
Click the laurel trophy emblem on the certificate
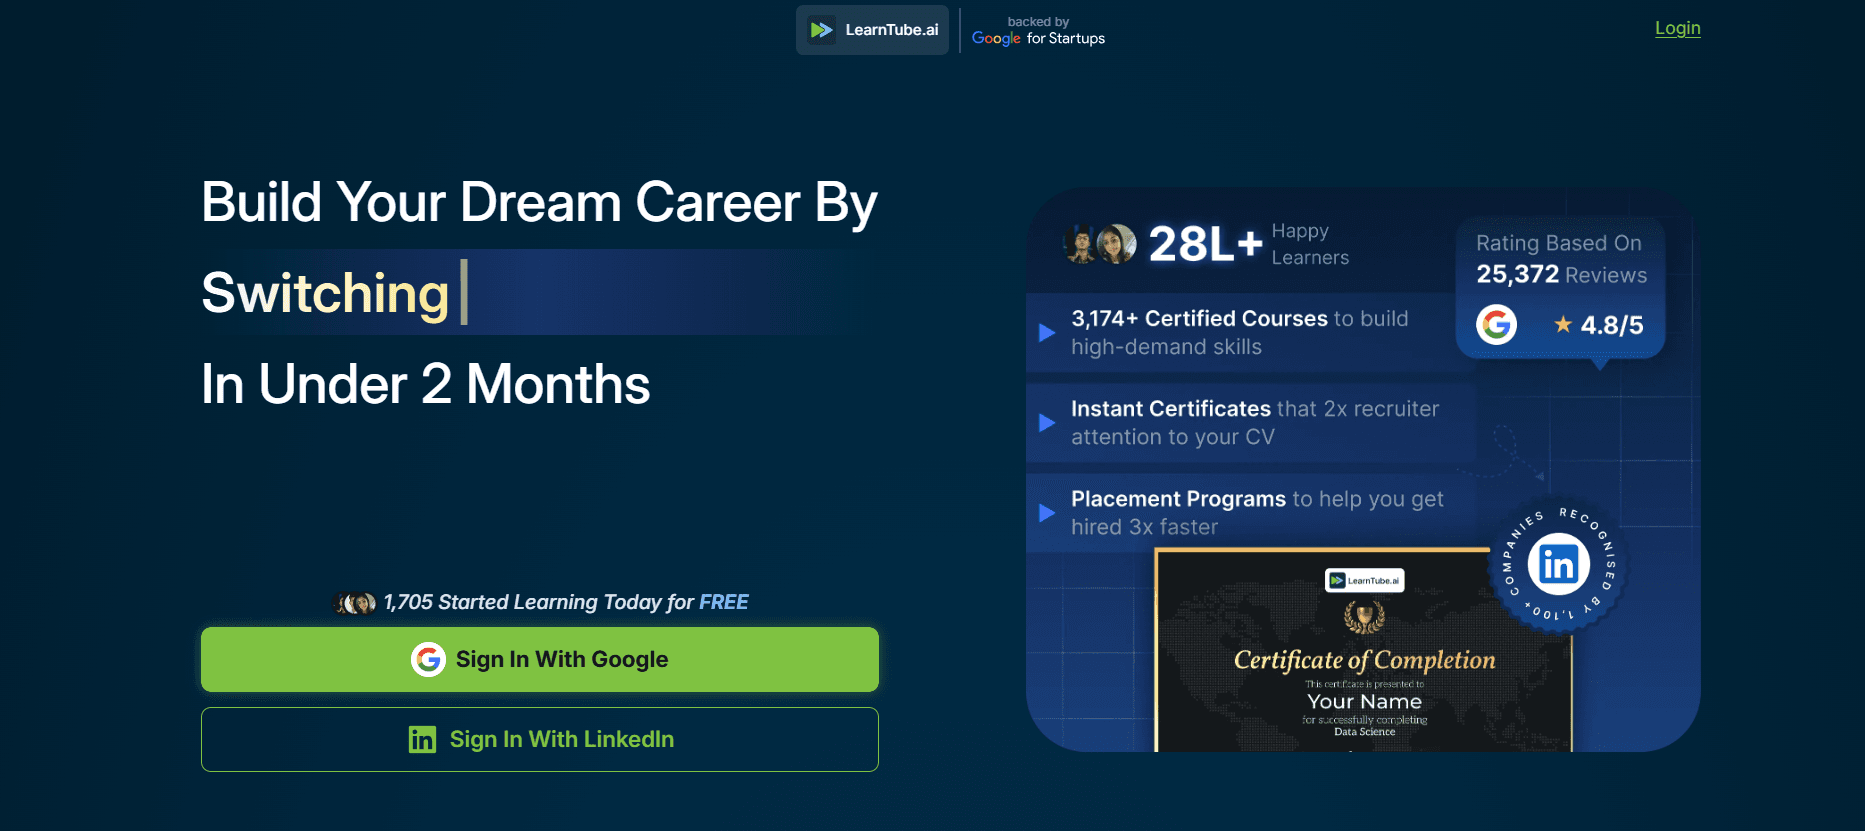coord(1364,617)
